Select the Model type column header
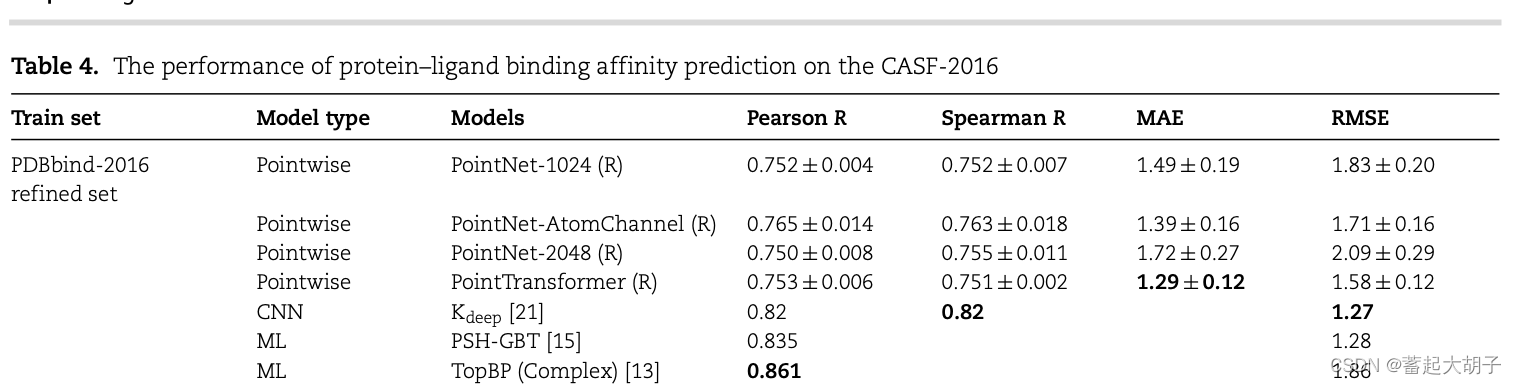Screen dimensions: 1516x384 313,118
